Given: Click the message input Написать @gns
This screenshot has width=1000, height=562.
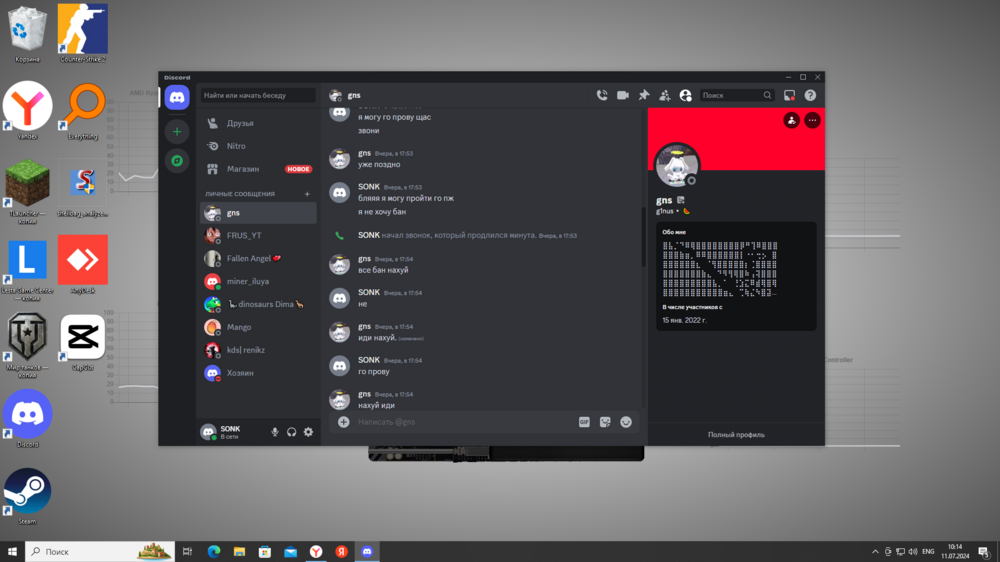Looking at the screenshot, I should [x=464, y=422].
